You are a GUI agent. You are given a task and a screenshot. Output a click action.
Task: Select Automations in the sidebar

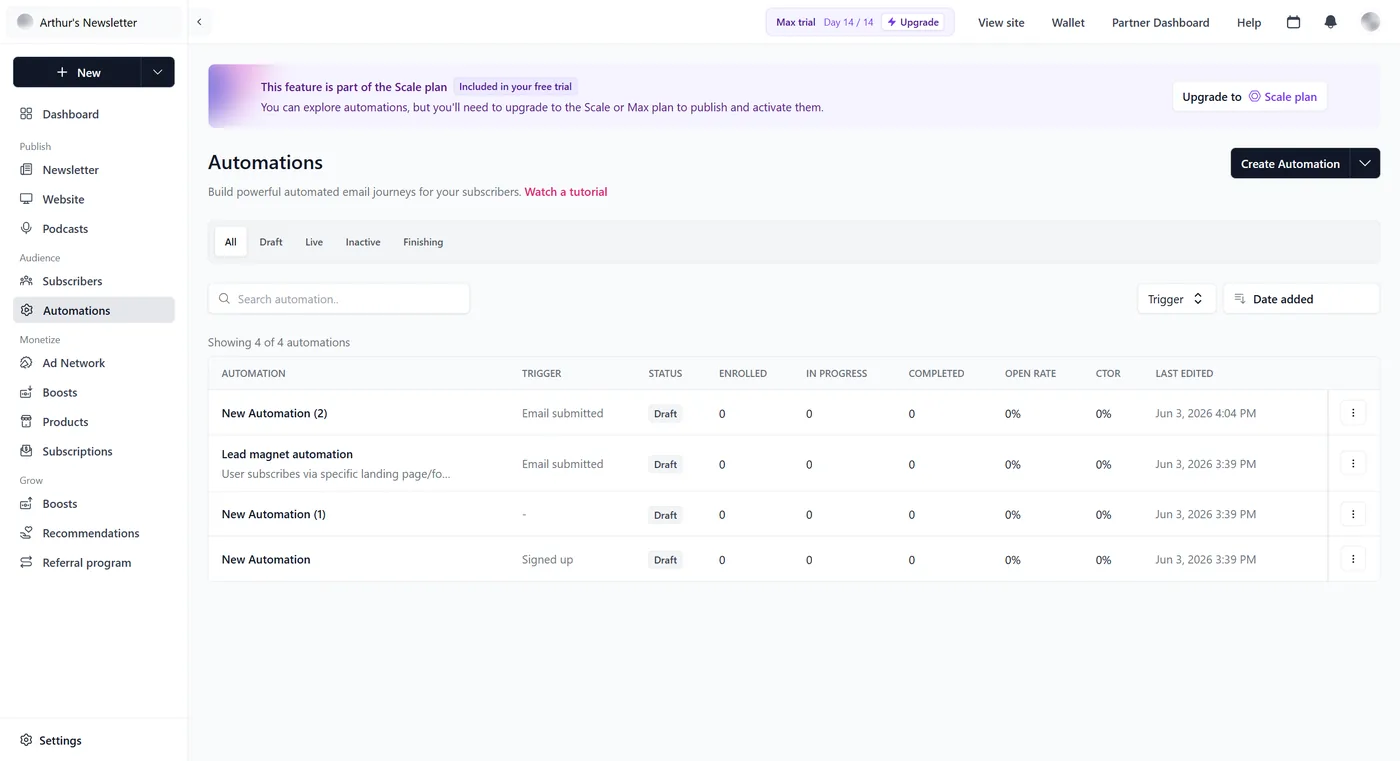[93, 310]
